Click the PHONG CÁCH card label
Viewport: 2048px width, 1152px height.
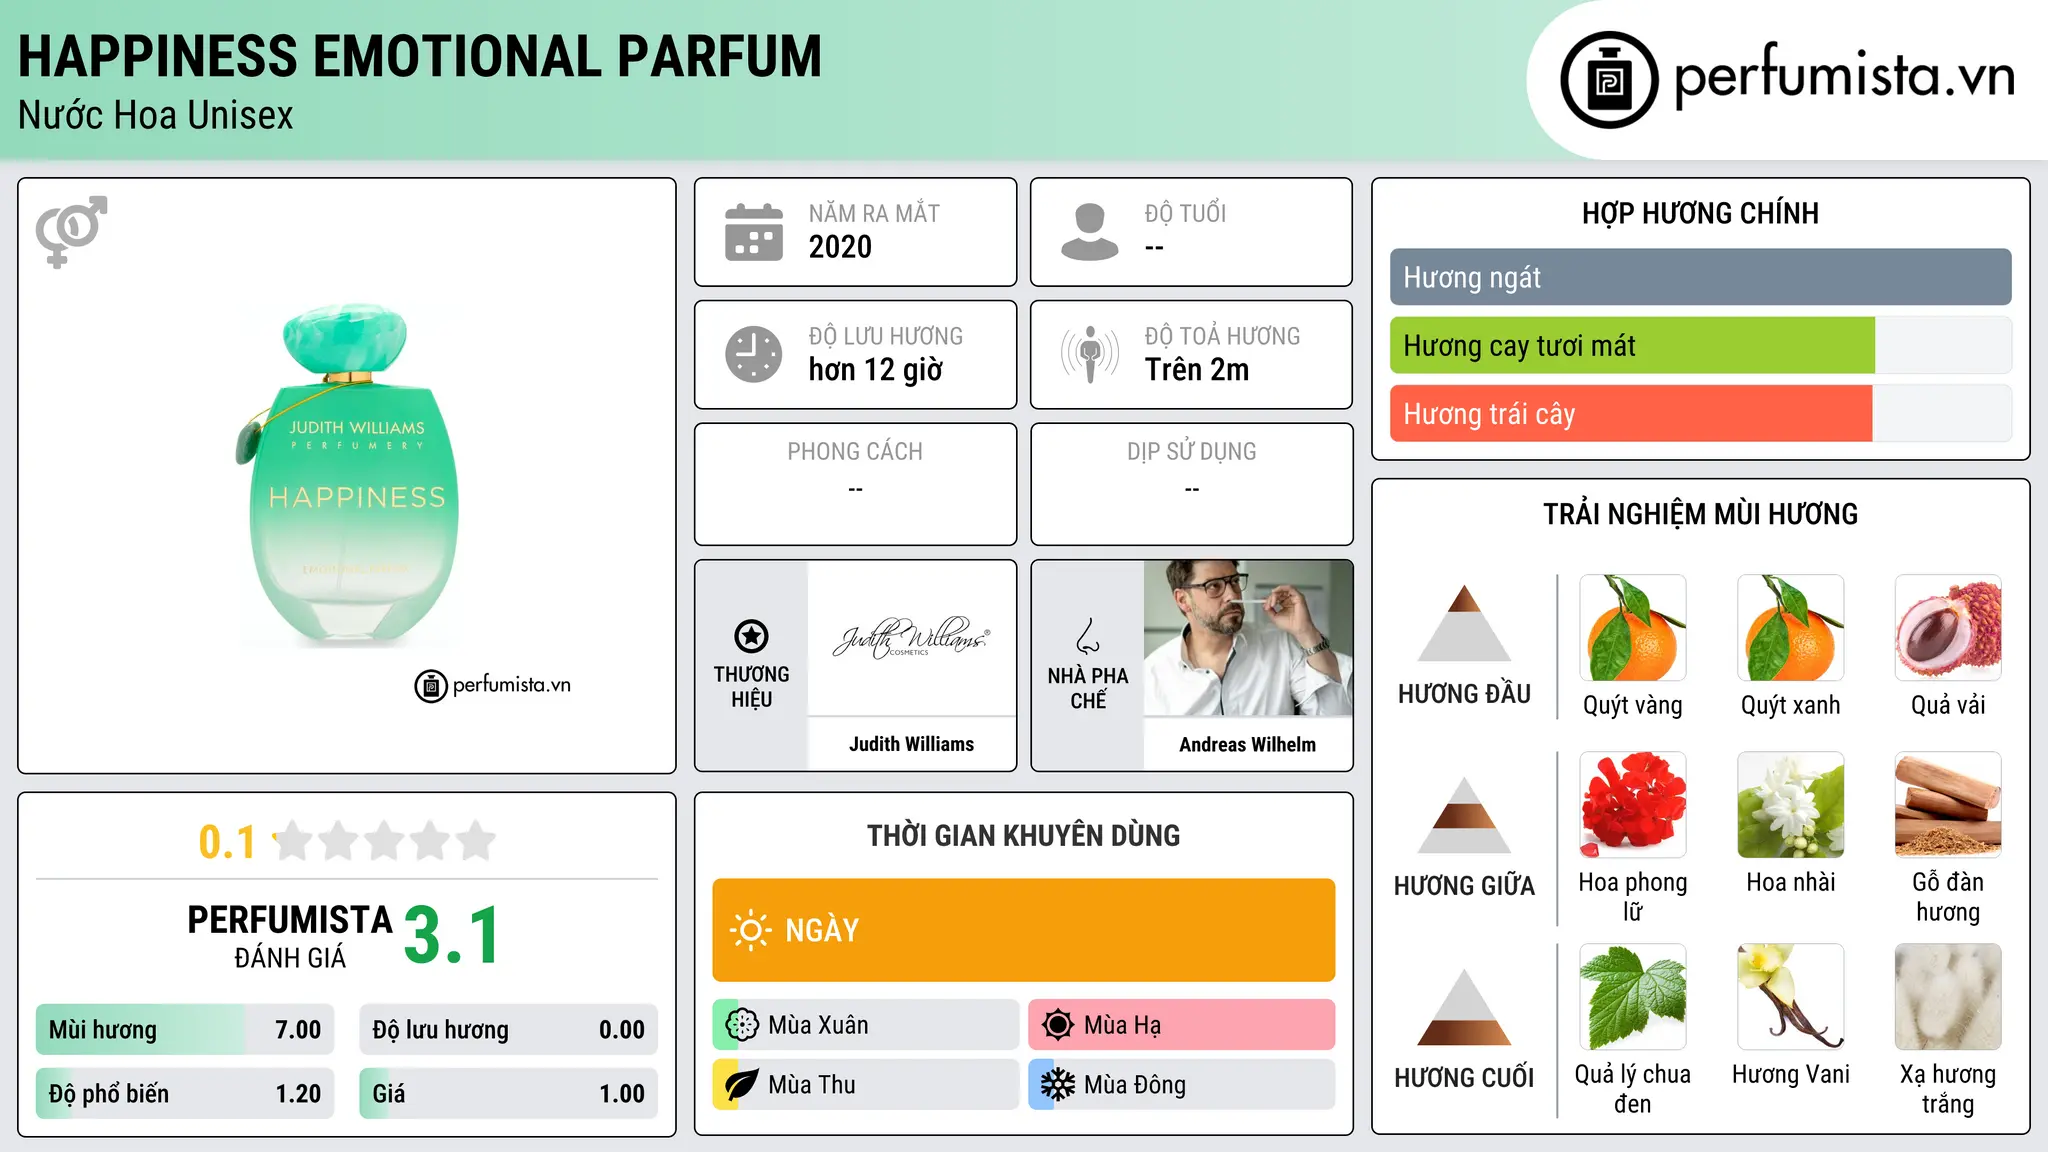(x=855, y=452)
